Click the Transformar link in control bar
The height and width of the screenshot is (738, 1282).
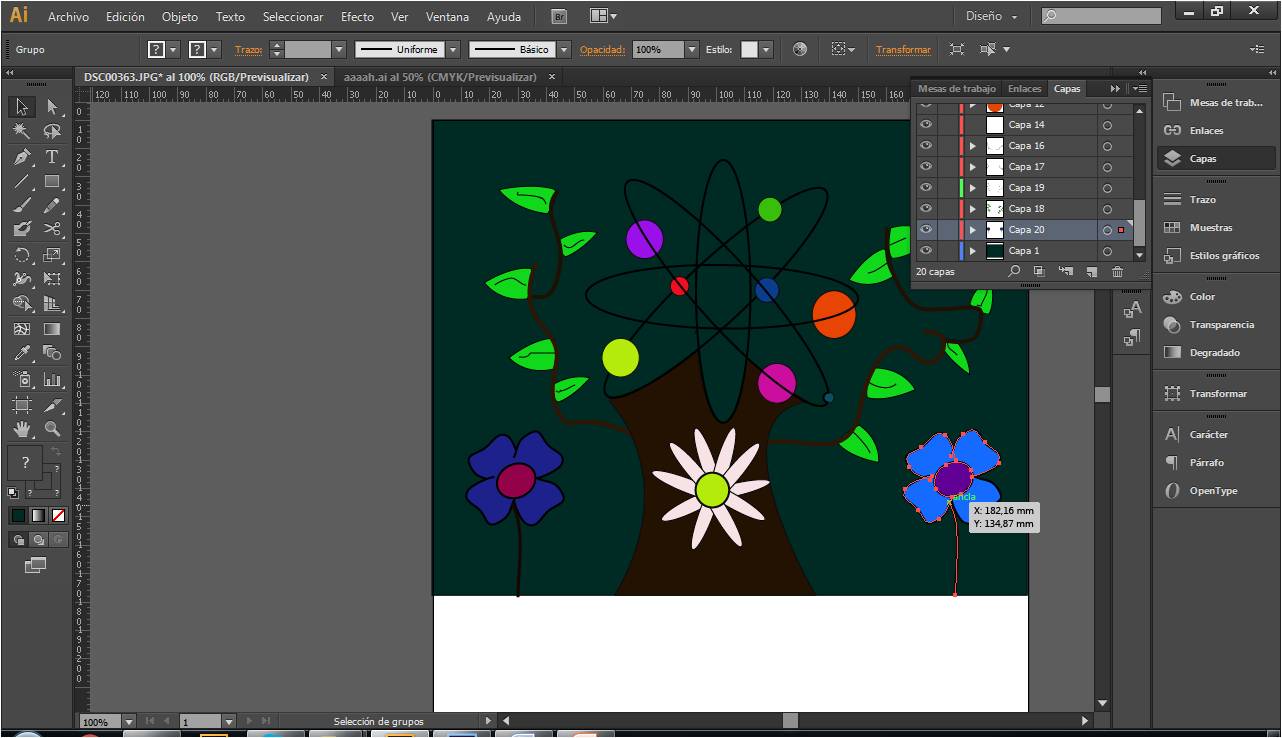[x=903, y=49]
